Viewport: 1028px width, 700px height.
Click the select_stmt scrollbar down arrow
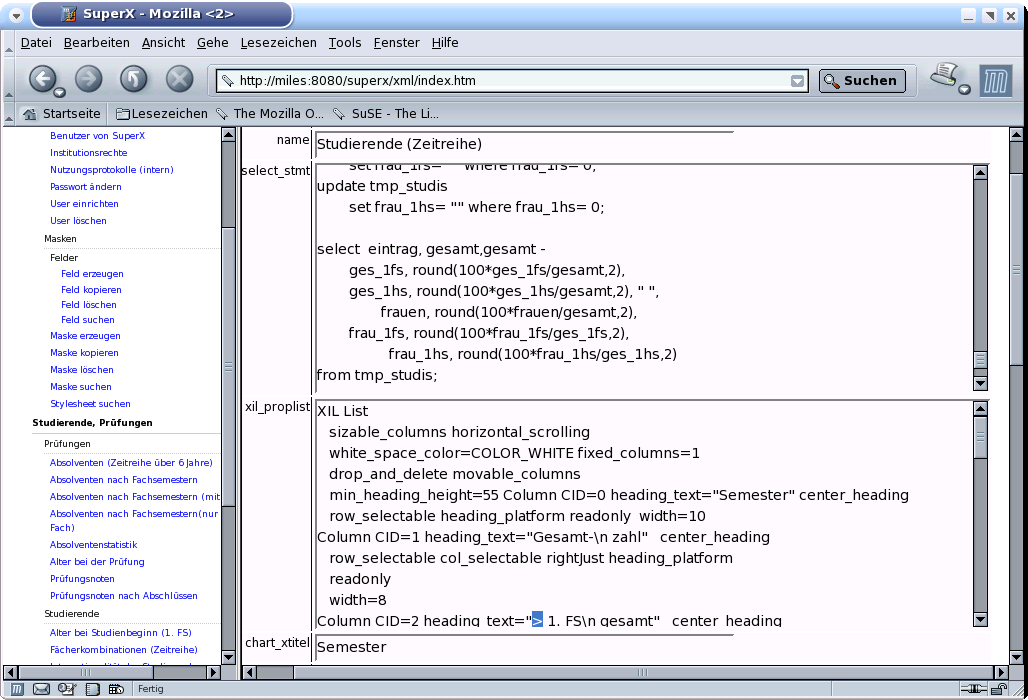pyautogui.click(x=980, y=383)
